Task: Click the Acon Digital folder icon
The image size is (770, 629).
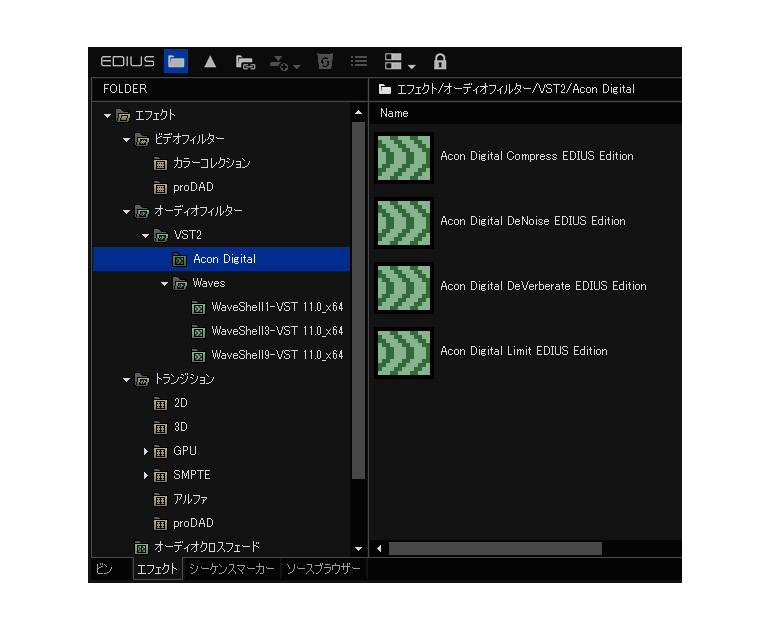Action: 179,259
